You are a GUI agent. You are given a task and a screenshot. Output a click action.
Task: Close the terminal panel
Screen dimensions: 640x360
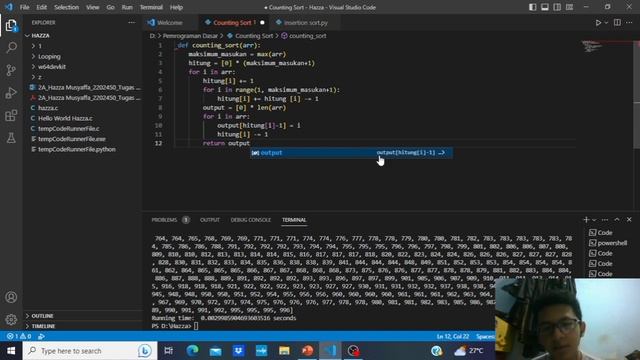[629, 220]
